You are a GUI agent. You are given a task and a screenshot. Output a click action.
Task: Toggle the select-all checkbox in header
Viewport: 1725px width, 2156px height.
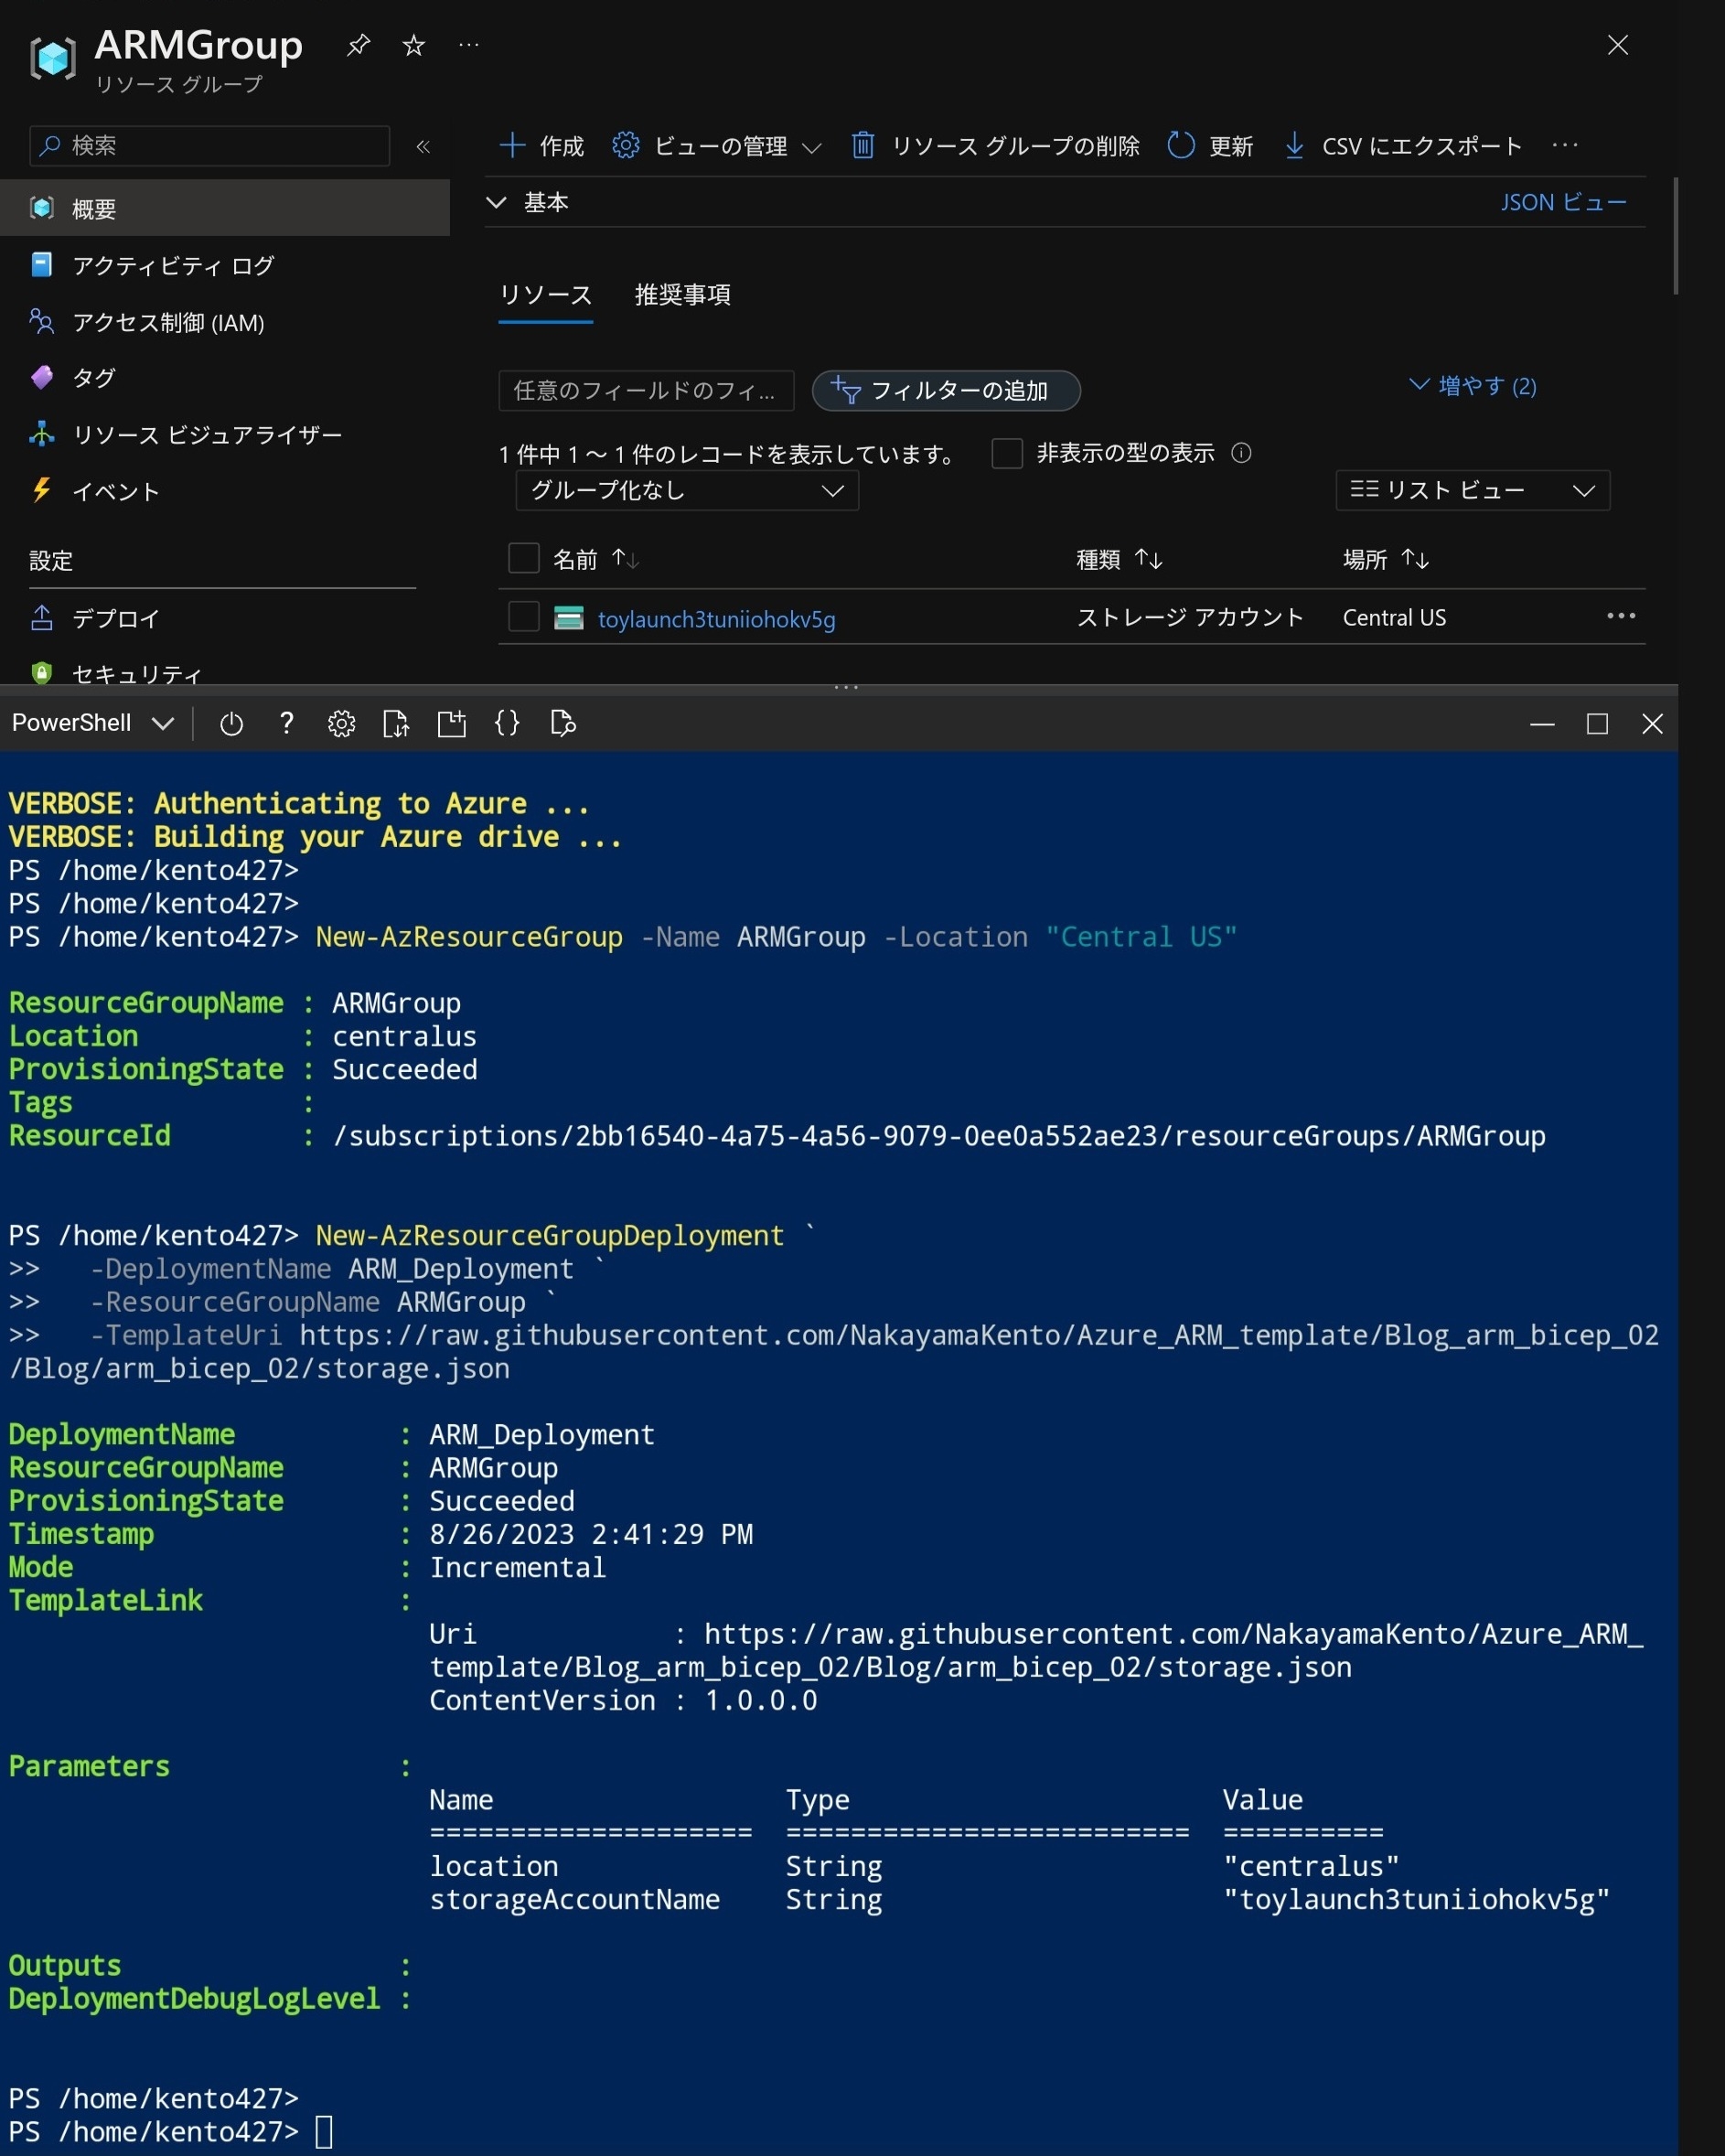(524, 558)
